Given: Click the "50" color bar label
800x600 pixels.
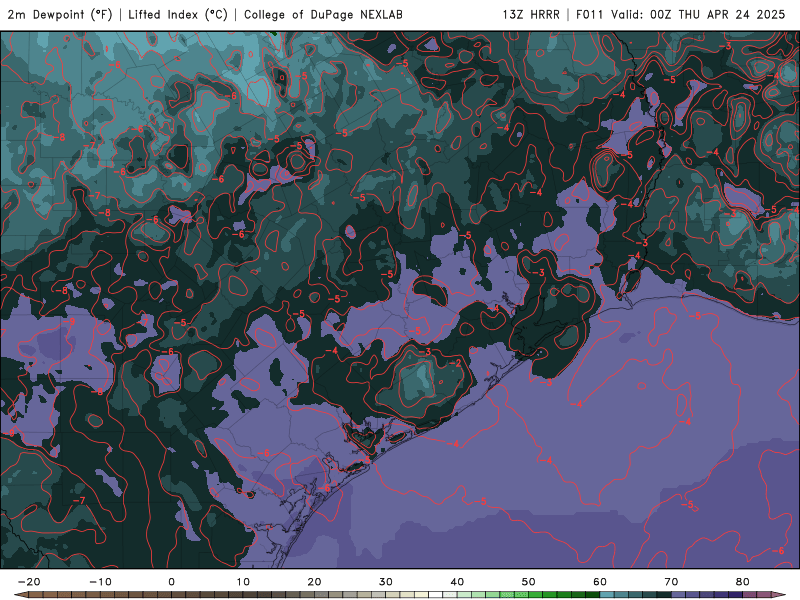Looking at the screenshot, I should click(x=529, y=582).
